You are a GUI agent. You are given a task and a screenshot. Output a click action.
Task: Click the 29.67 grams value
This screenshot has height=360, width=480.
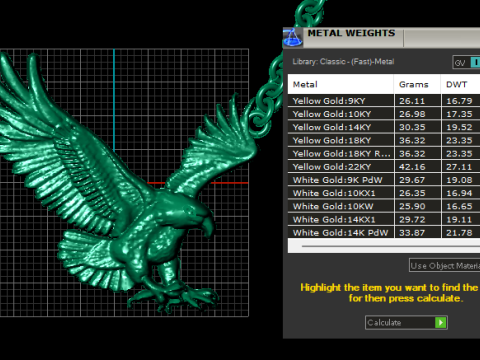(x=412, y=180)
